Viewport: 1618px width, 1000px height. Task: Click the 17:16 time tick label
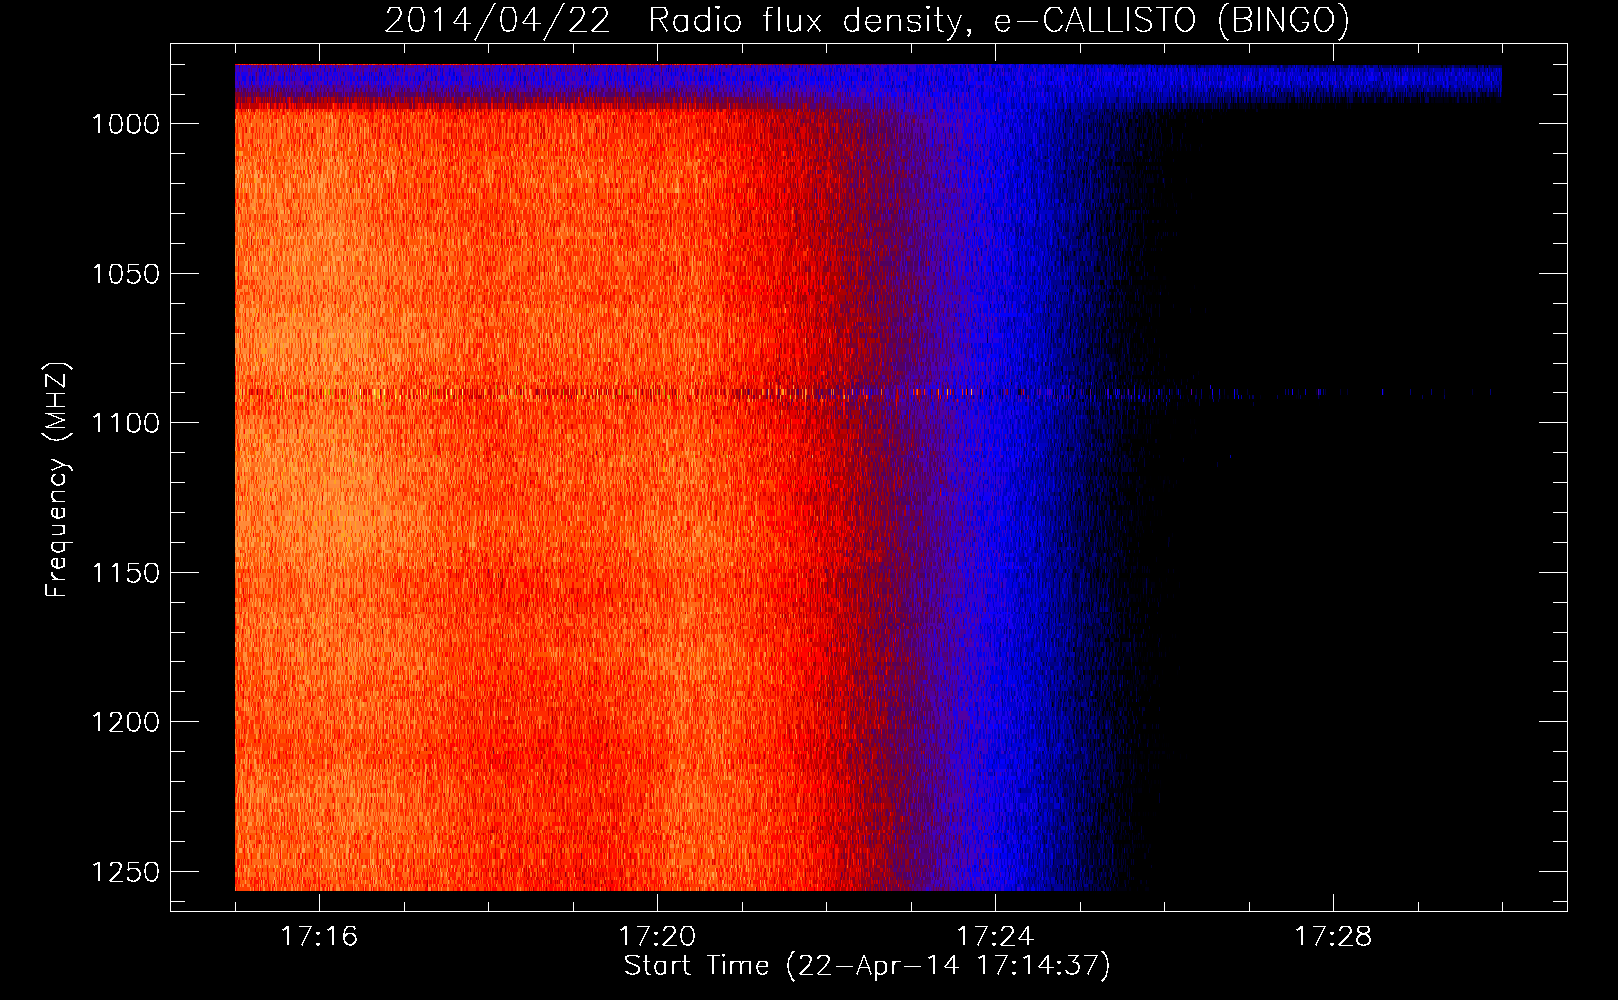pyautogui.click(x=319, y=937)
